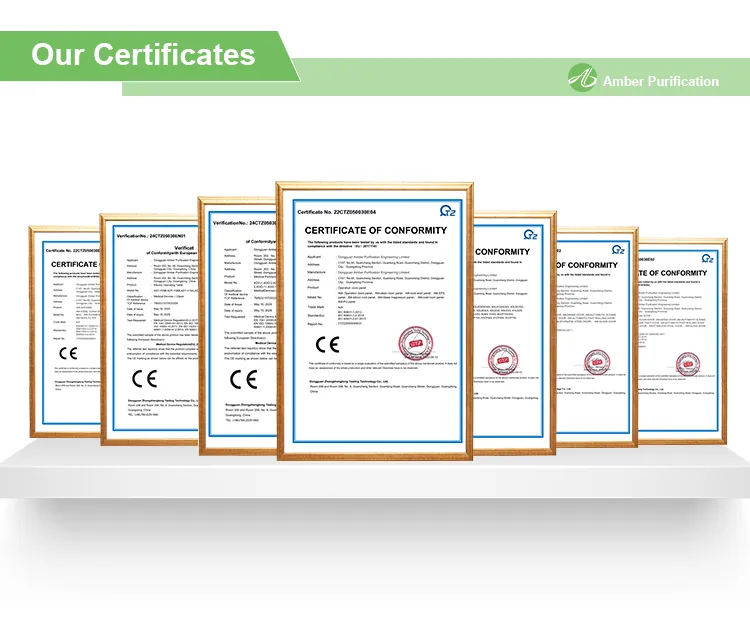Click the red stamp on the fifth certificate
Screen dimensions: 750x623
[503, 360]
